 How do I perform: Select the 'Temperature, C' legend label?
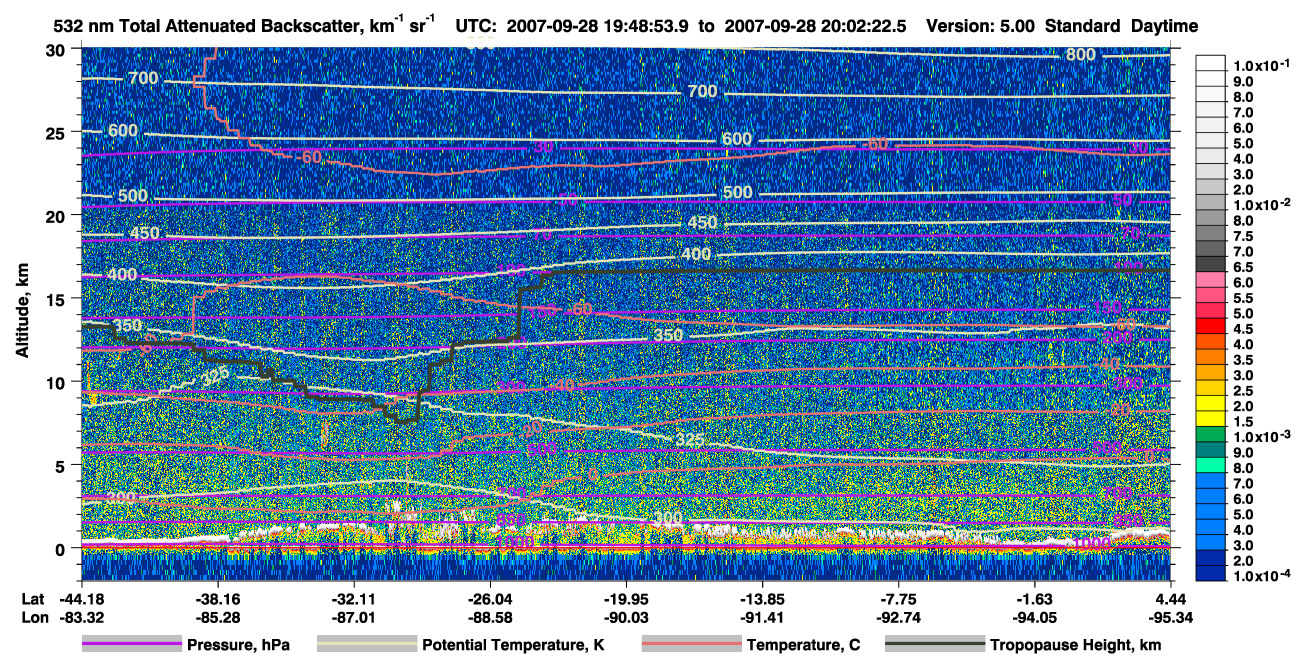coord(803,646)
